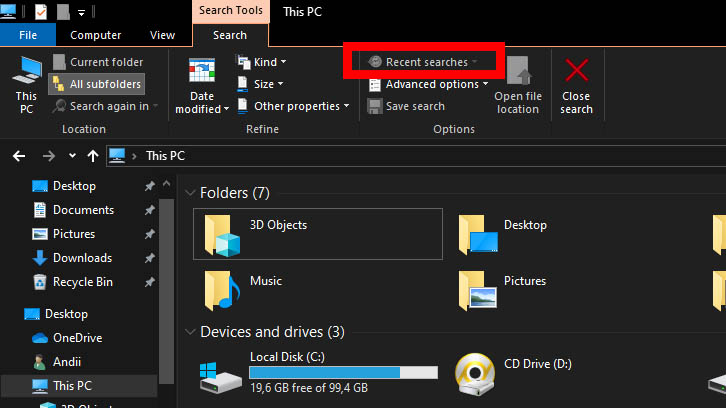Open OneDrive in navigation pane
726x408 pixels.
point(77,338)
